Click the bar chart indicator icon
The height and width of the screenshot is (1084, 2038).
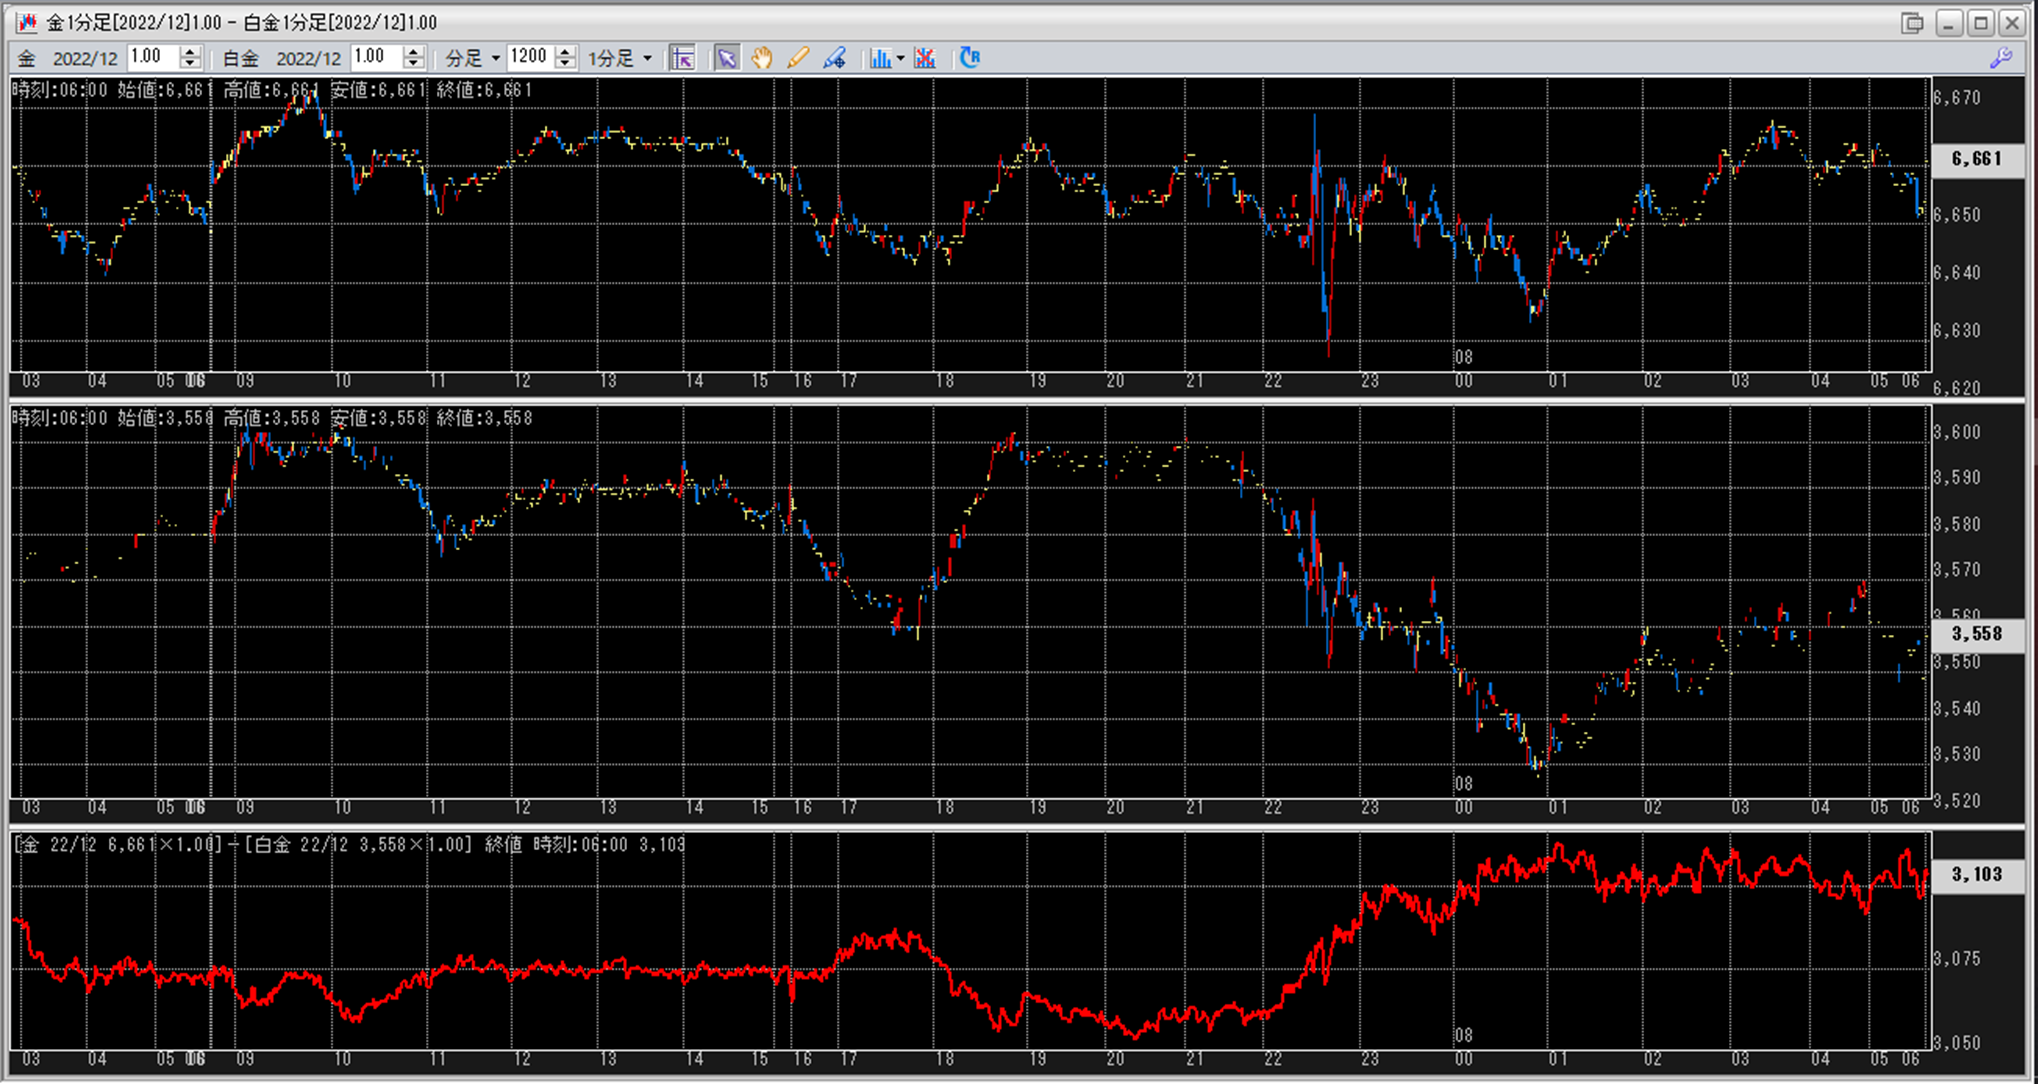(x=879, y=58)
